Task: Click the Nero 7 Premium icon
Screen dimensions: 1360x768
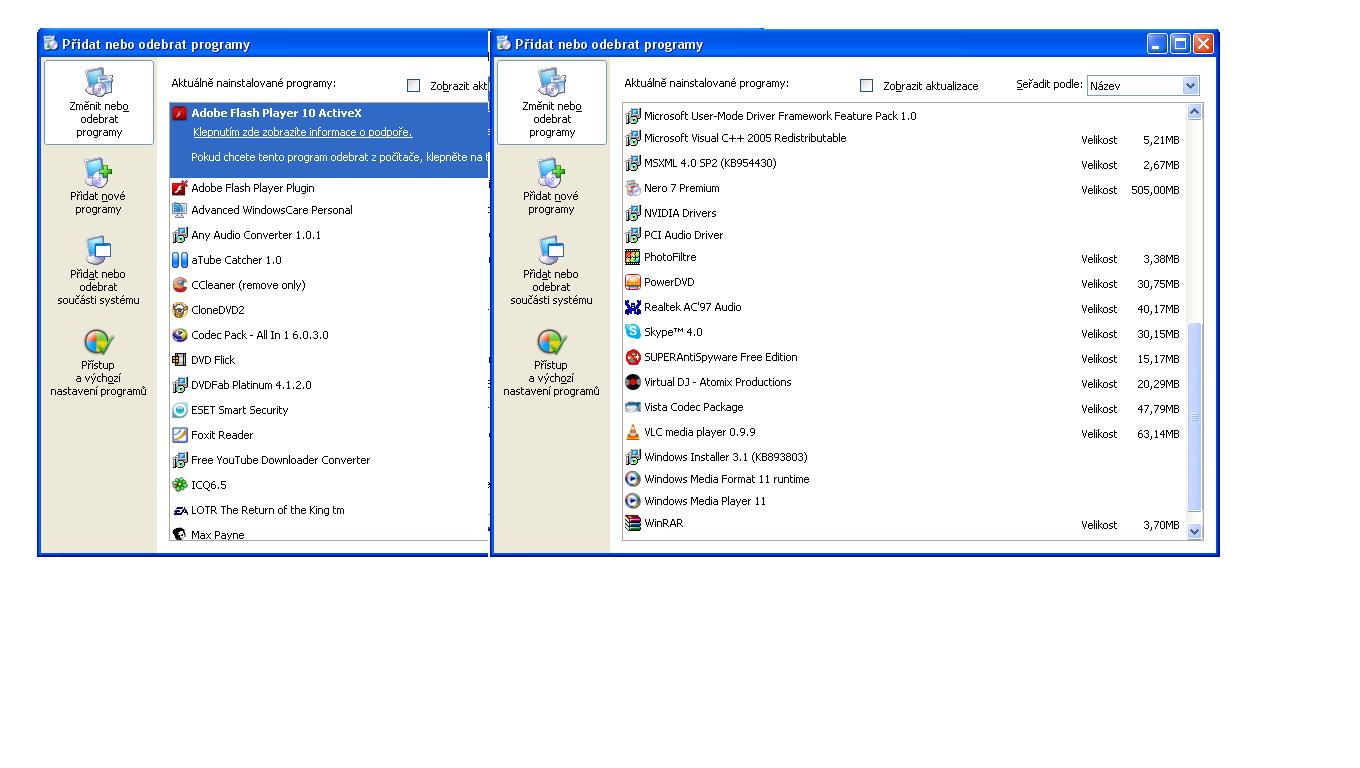Action: [x=633, y=188]
